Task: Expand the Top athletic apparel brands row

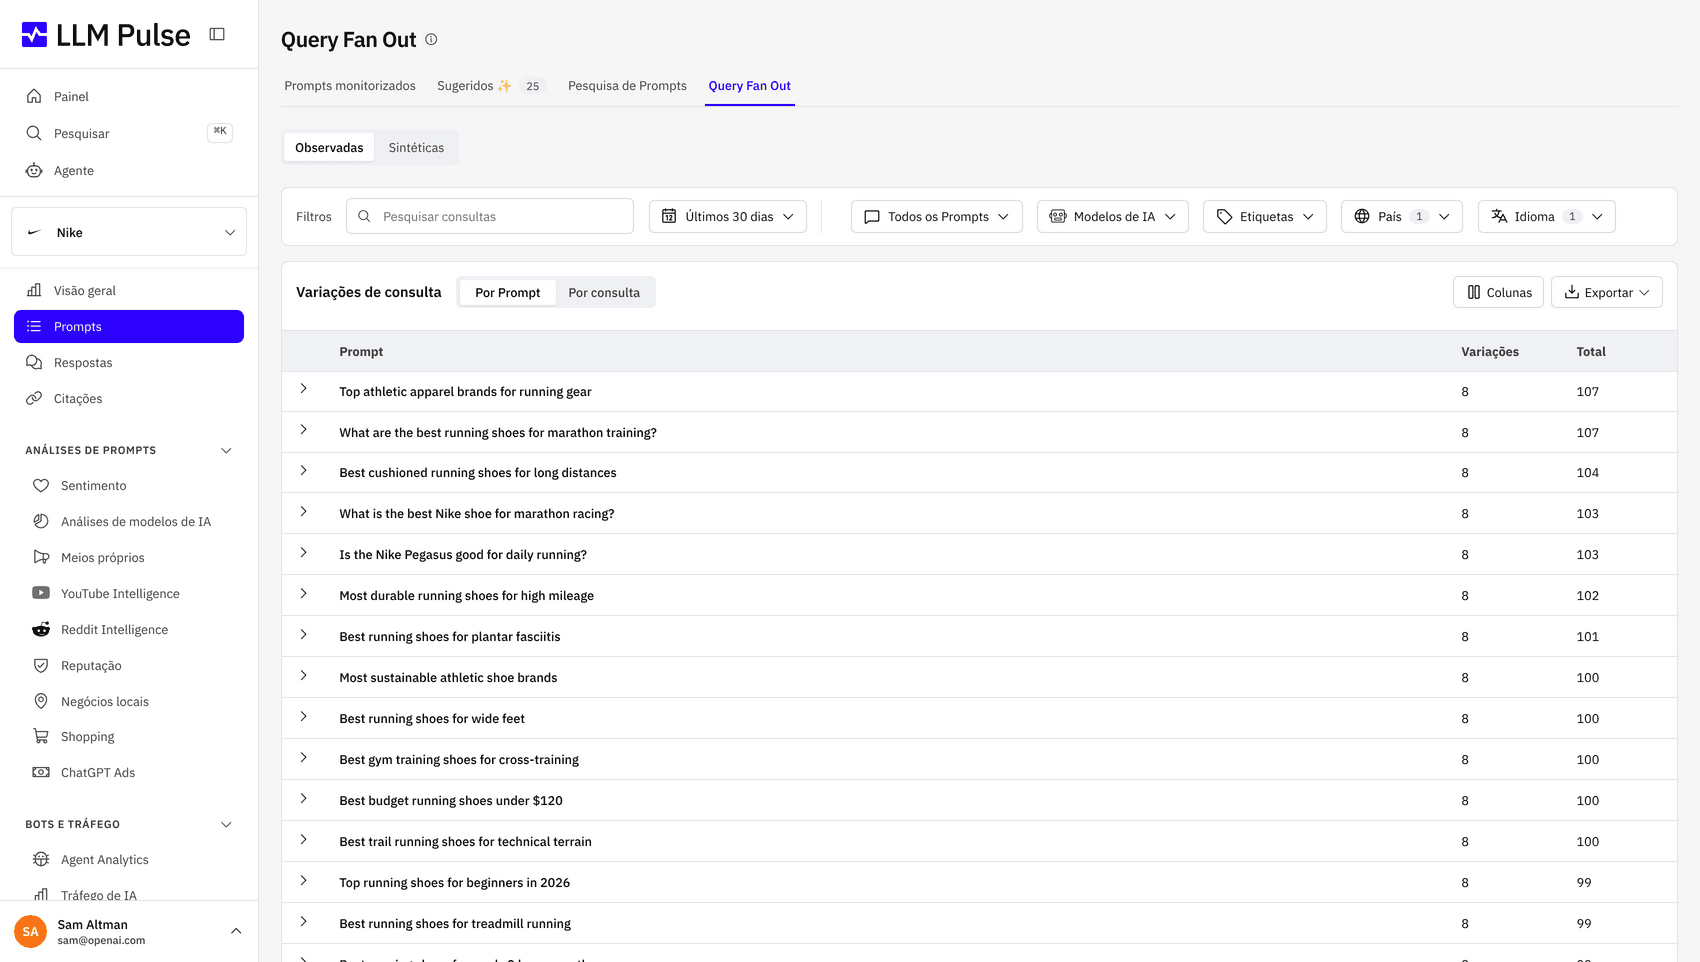Action: 304,389
